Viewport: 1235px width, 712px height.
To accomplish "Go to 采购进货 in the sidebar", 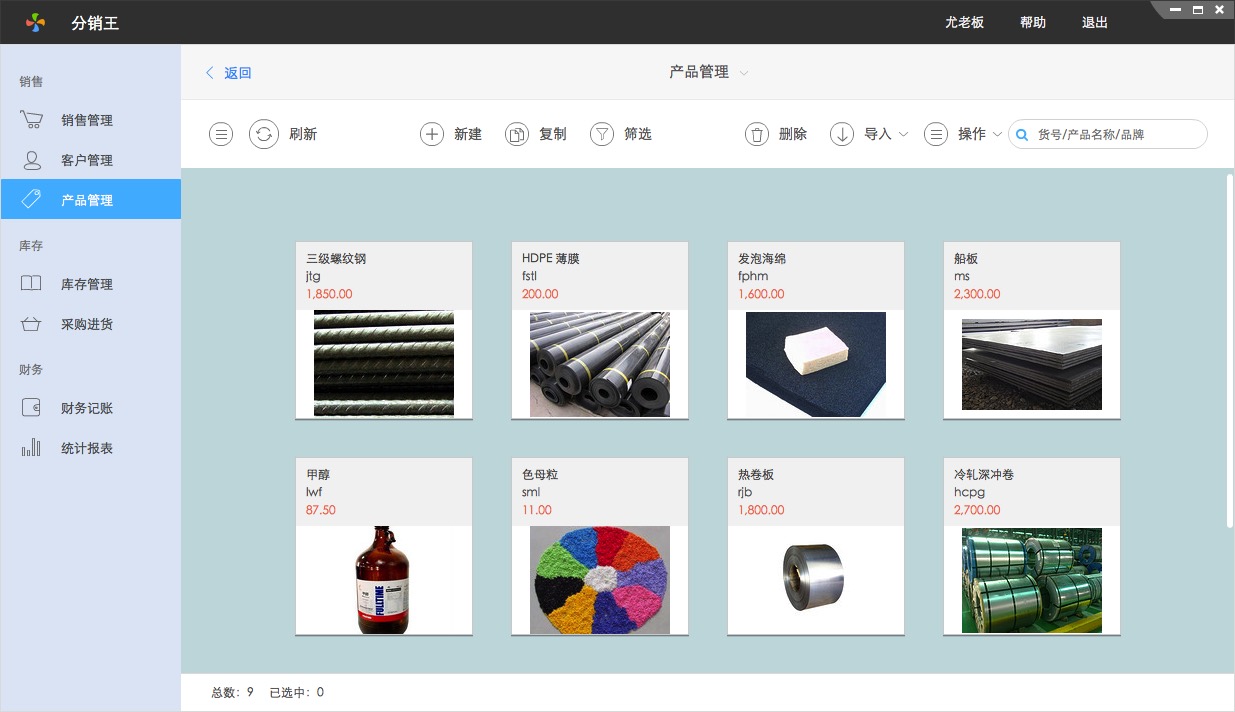I will point(87,324).
